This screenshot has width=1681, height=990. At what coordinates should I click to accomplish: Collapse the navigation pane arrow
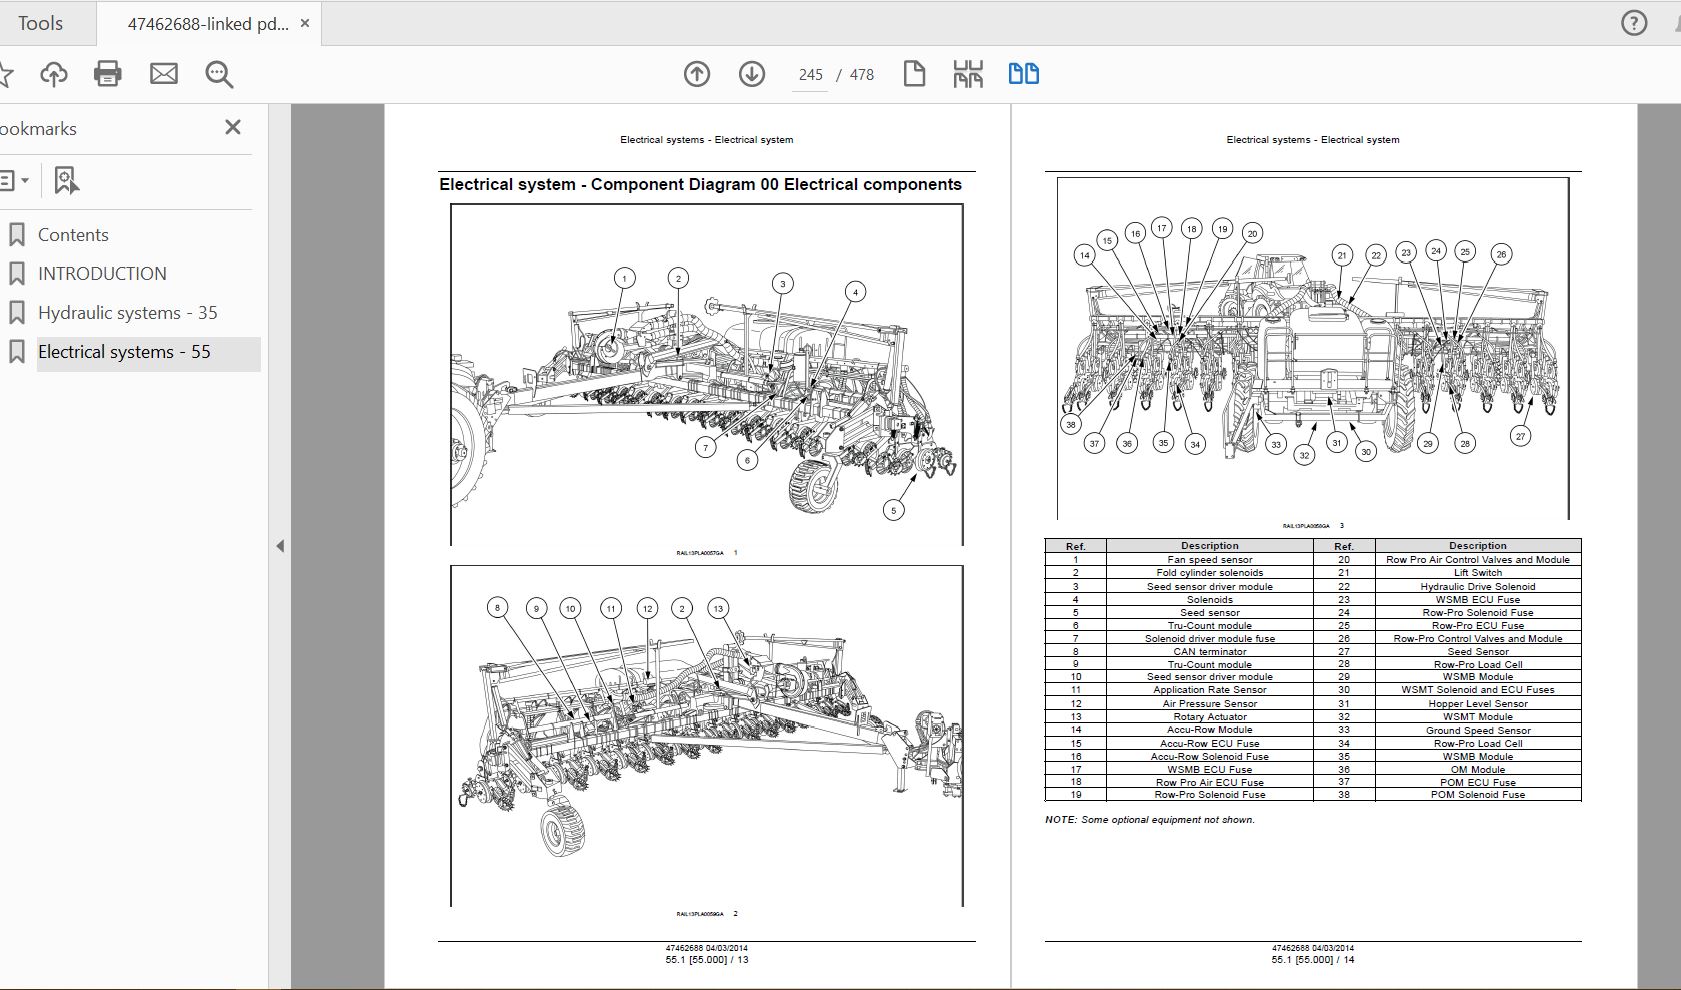tap(280, 546)
